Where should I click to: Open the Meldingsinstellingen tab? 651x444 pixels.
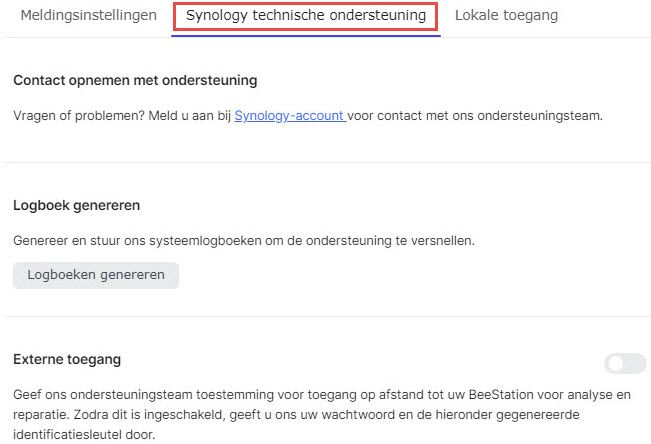coord(88,16)
